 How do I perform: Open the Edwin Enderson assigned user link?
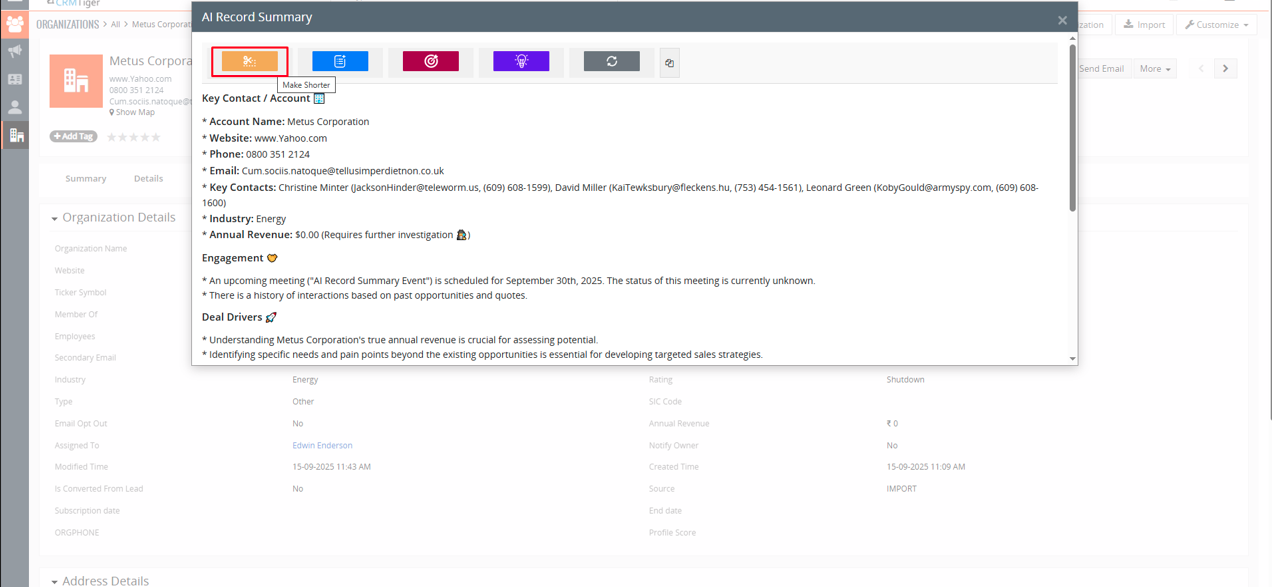coord(322,445)
